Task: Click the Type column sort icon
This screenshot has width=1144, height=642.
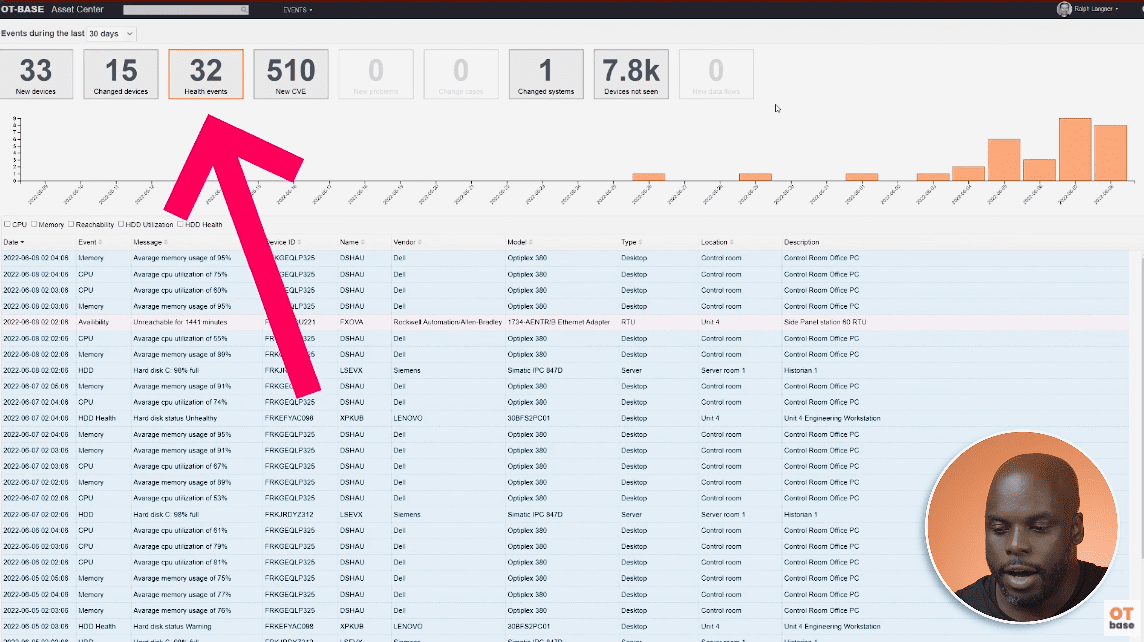Action: point(640,242)
